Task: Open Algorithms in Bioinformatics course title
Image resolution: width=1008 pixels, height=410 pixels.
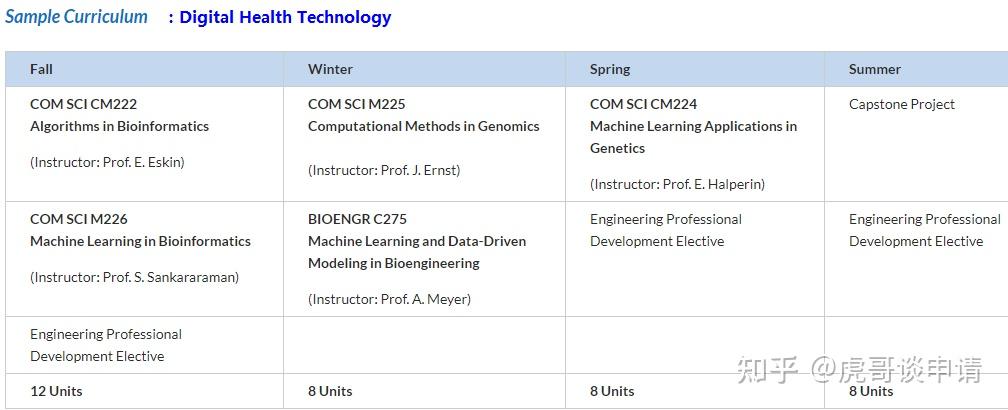Action: [x=119, y=126]
